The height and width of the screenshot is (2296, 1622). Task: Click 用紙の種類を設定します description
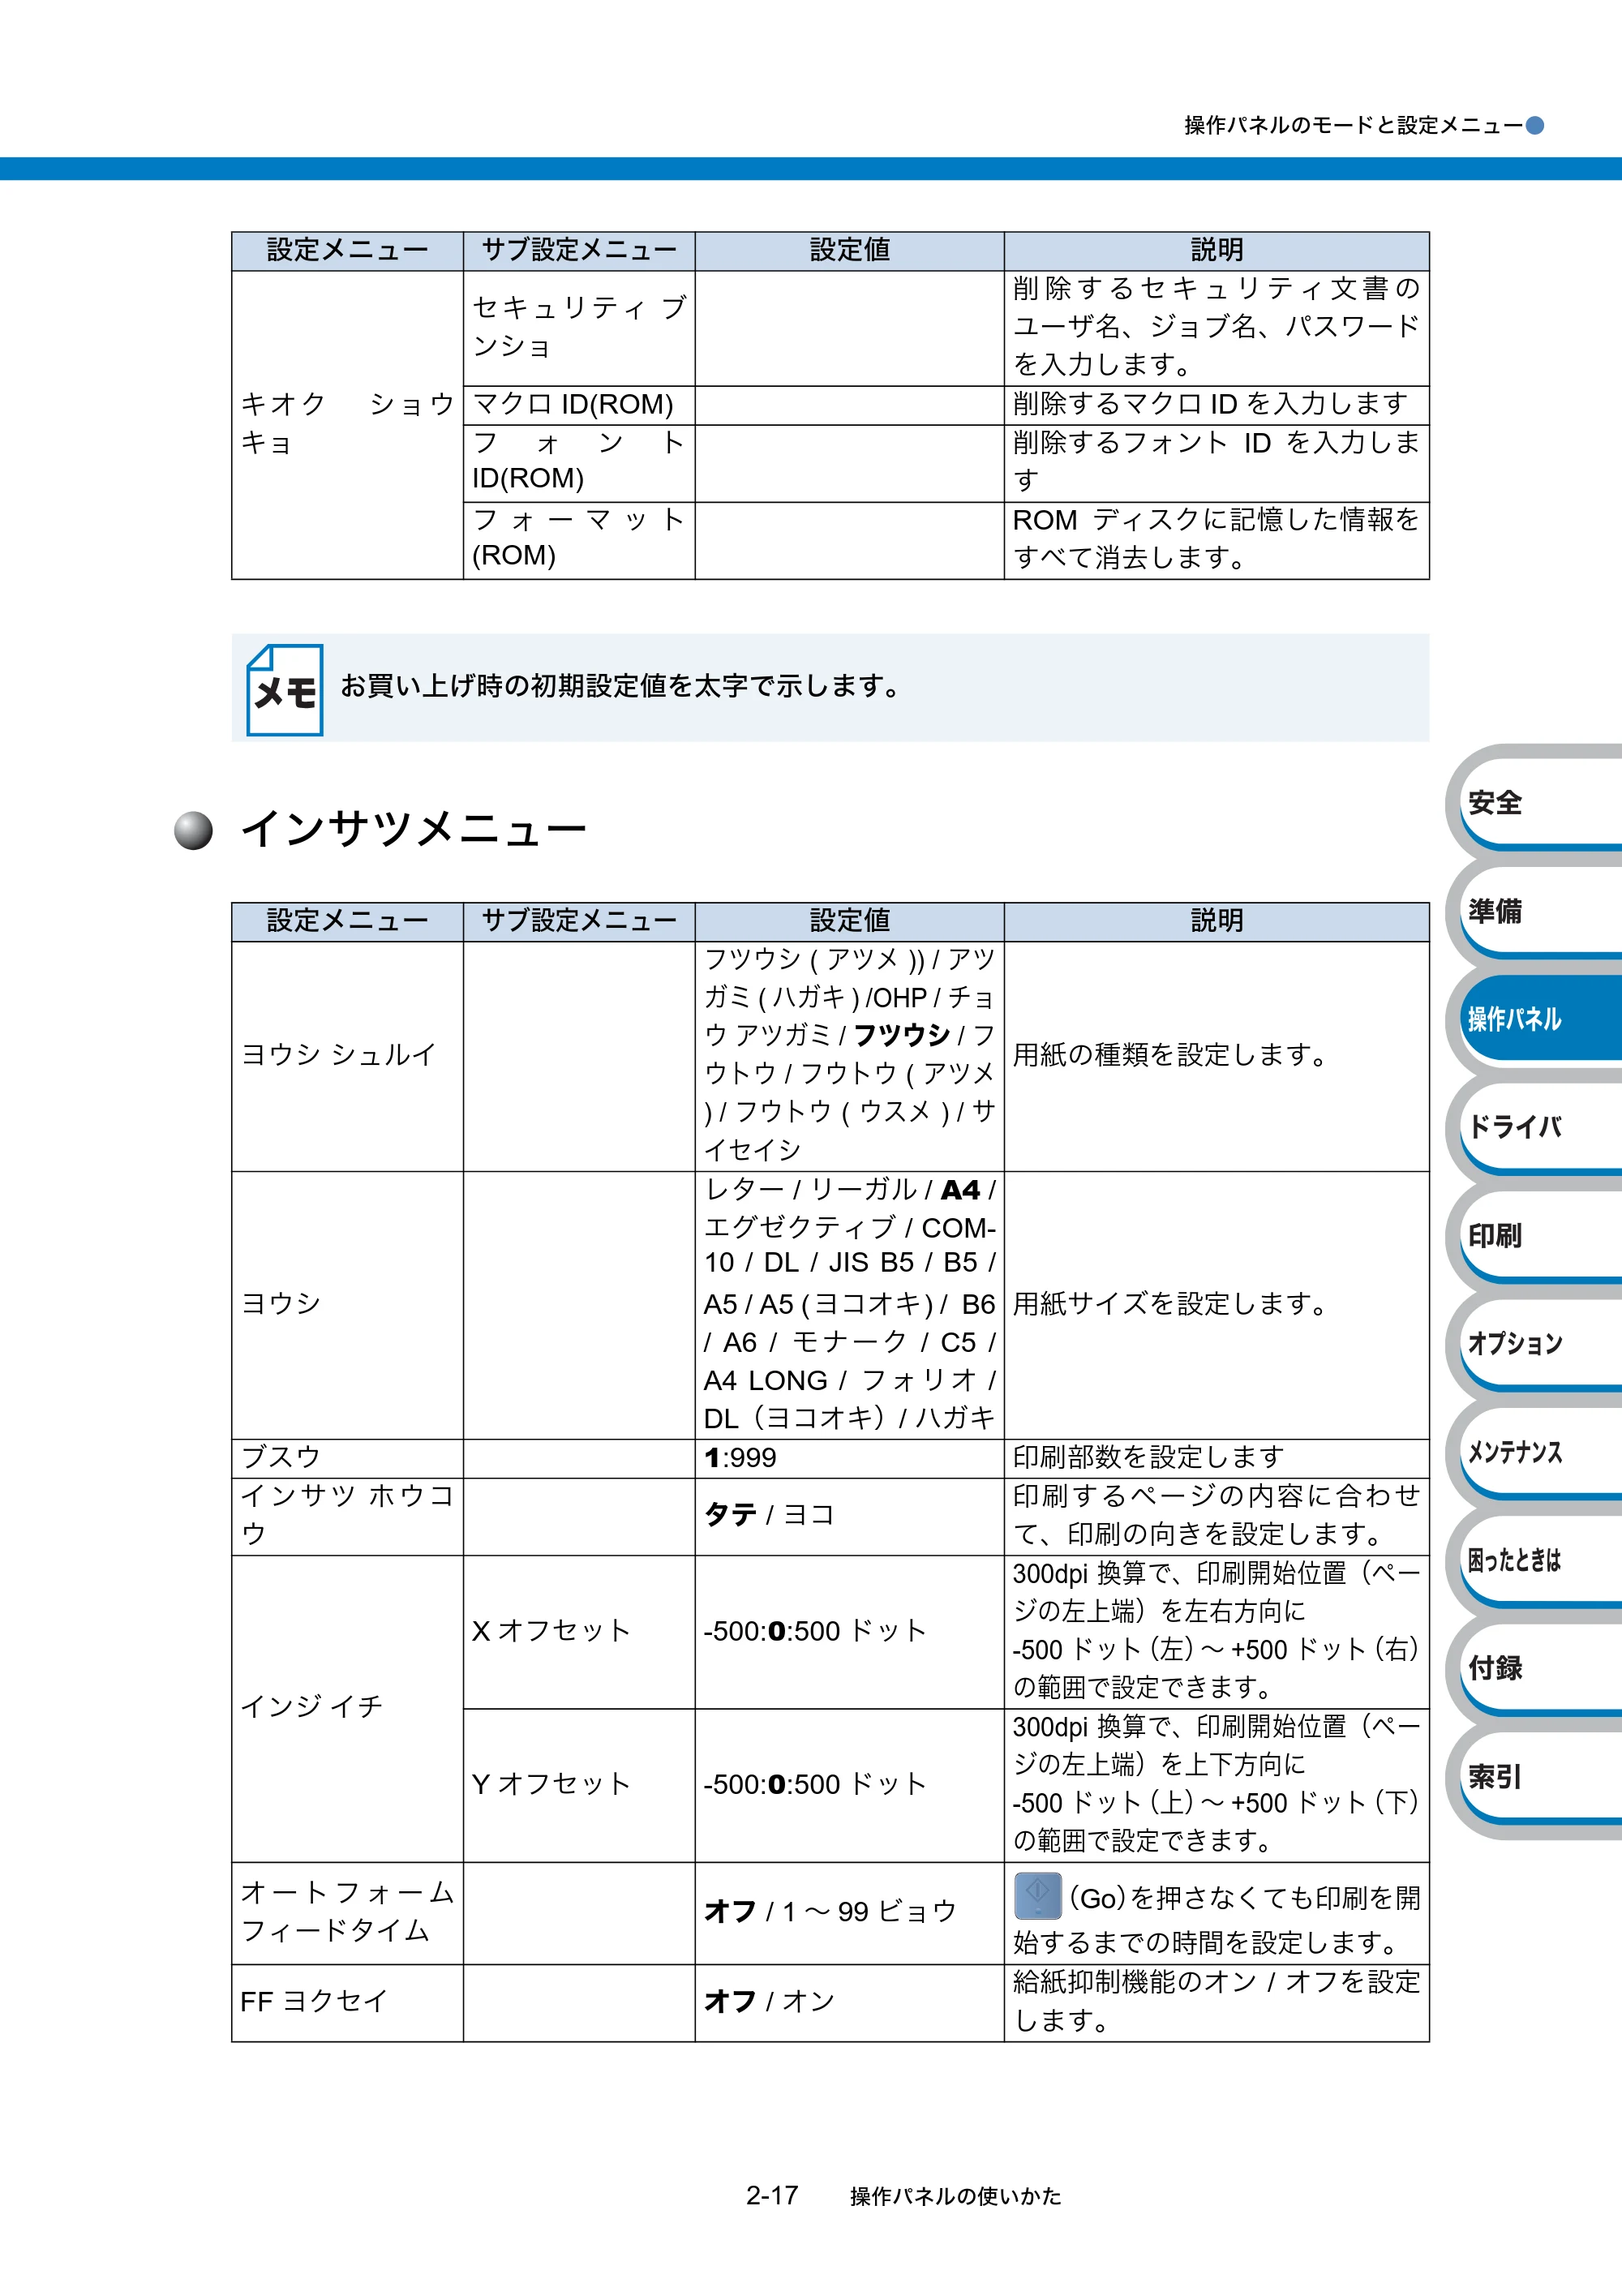[1170, 1055]
